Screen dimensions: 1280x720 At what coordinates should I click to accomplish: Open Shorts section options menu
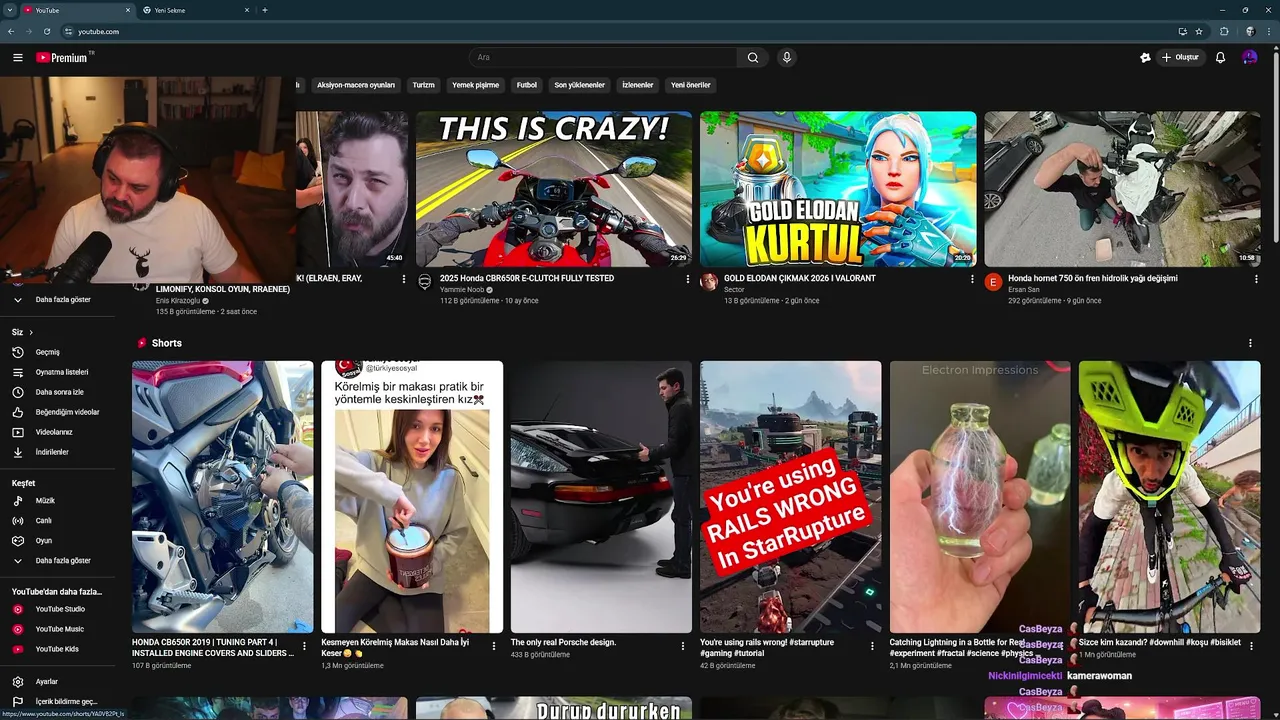(1250, 343)
